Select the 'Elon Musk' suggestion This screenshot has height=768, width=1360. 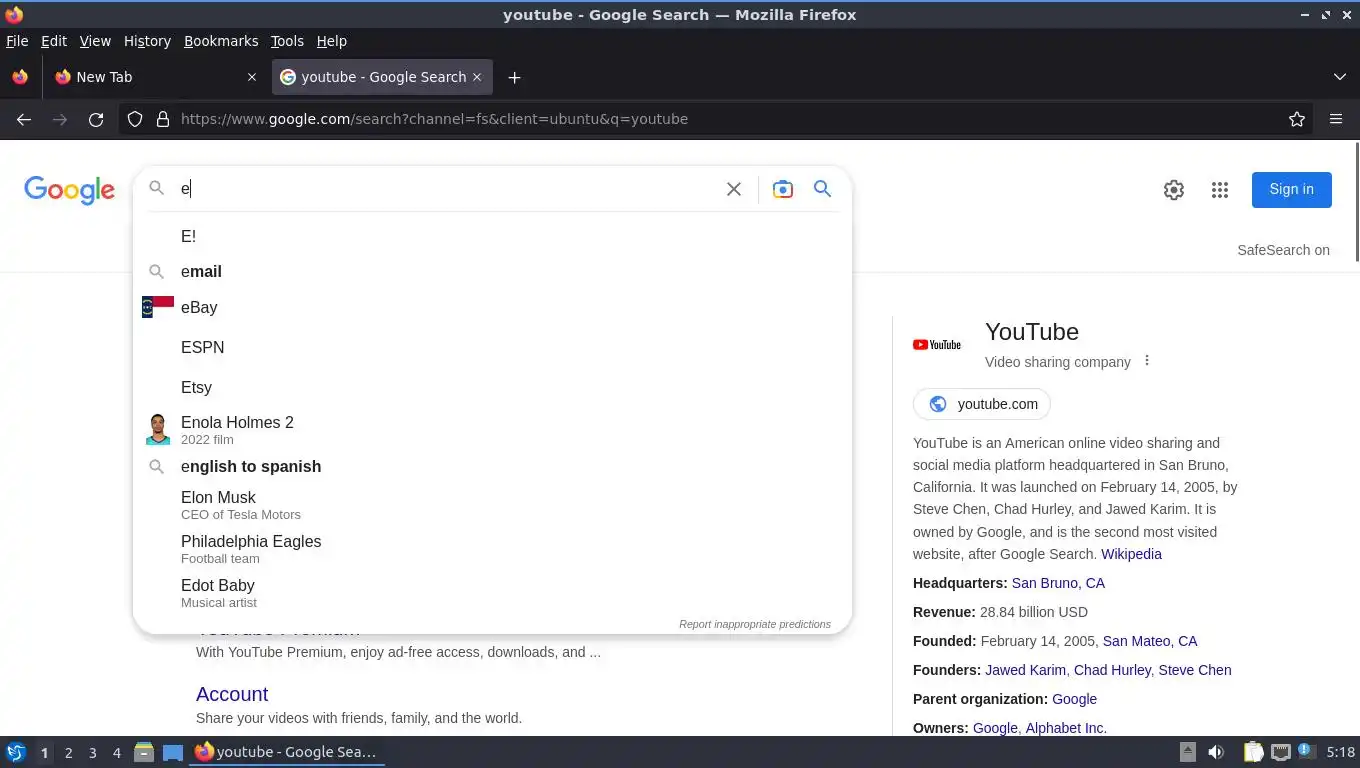click(492, 505)
